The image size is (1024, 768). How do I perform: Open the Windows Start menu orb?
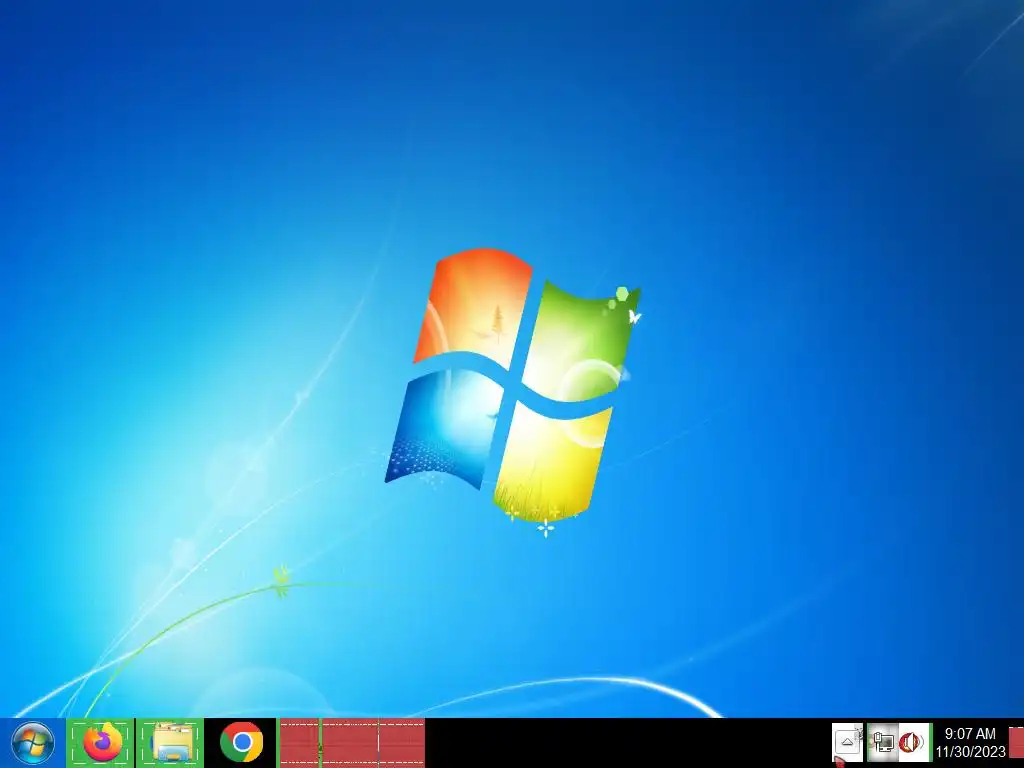click(x=33, y=743)
